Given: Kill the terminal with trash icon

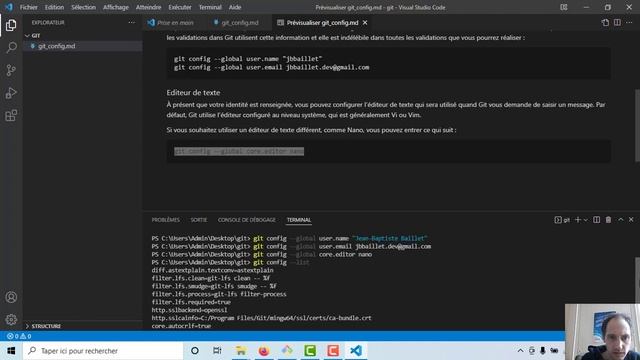Looking at the screenshot, I should [x=608, y=220].
